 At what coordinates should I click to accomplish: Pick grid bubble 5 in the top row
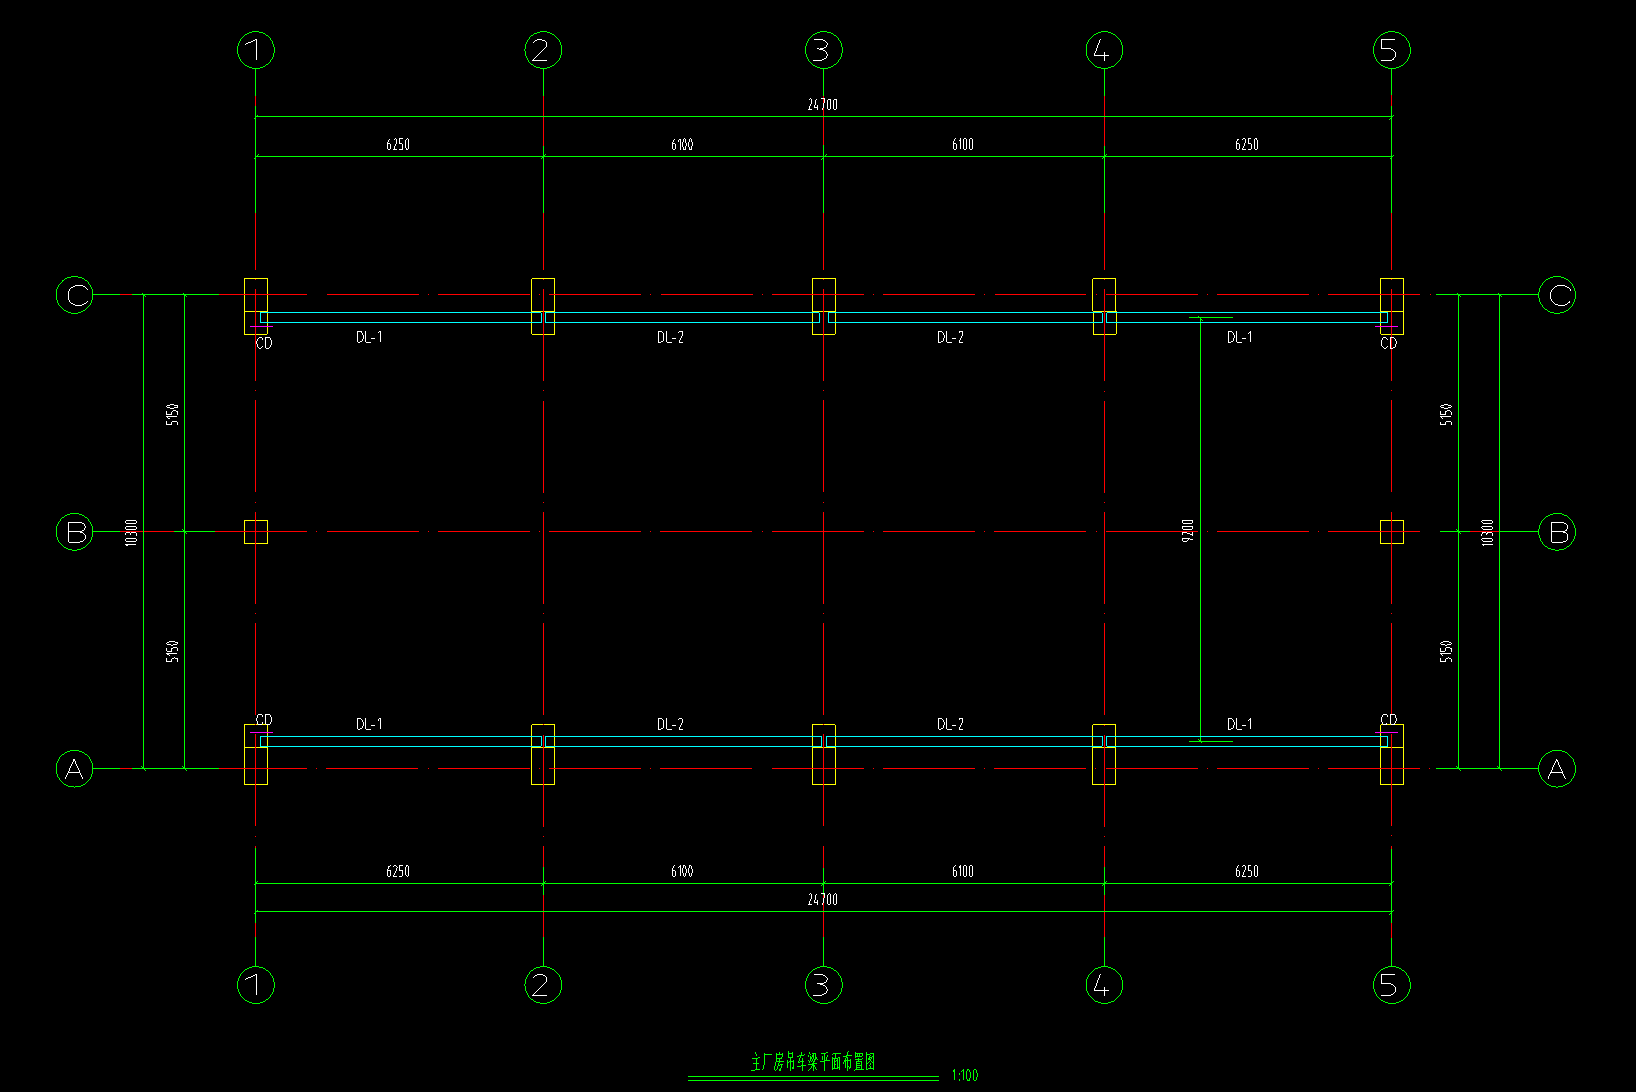[x=1392, y=50]
